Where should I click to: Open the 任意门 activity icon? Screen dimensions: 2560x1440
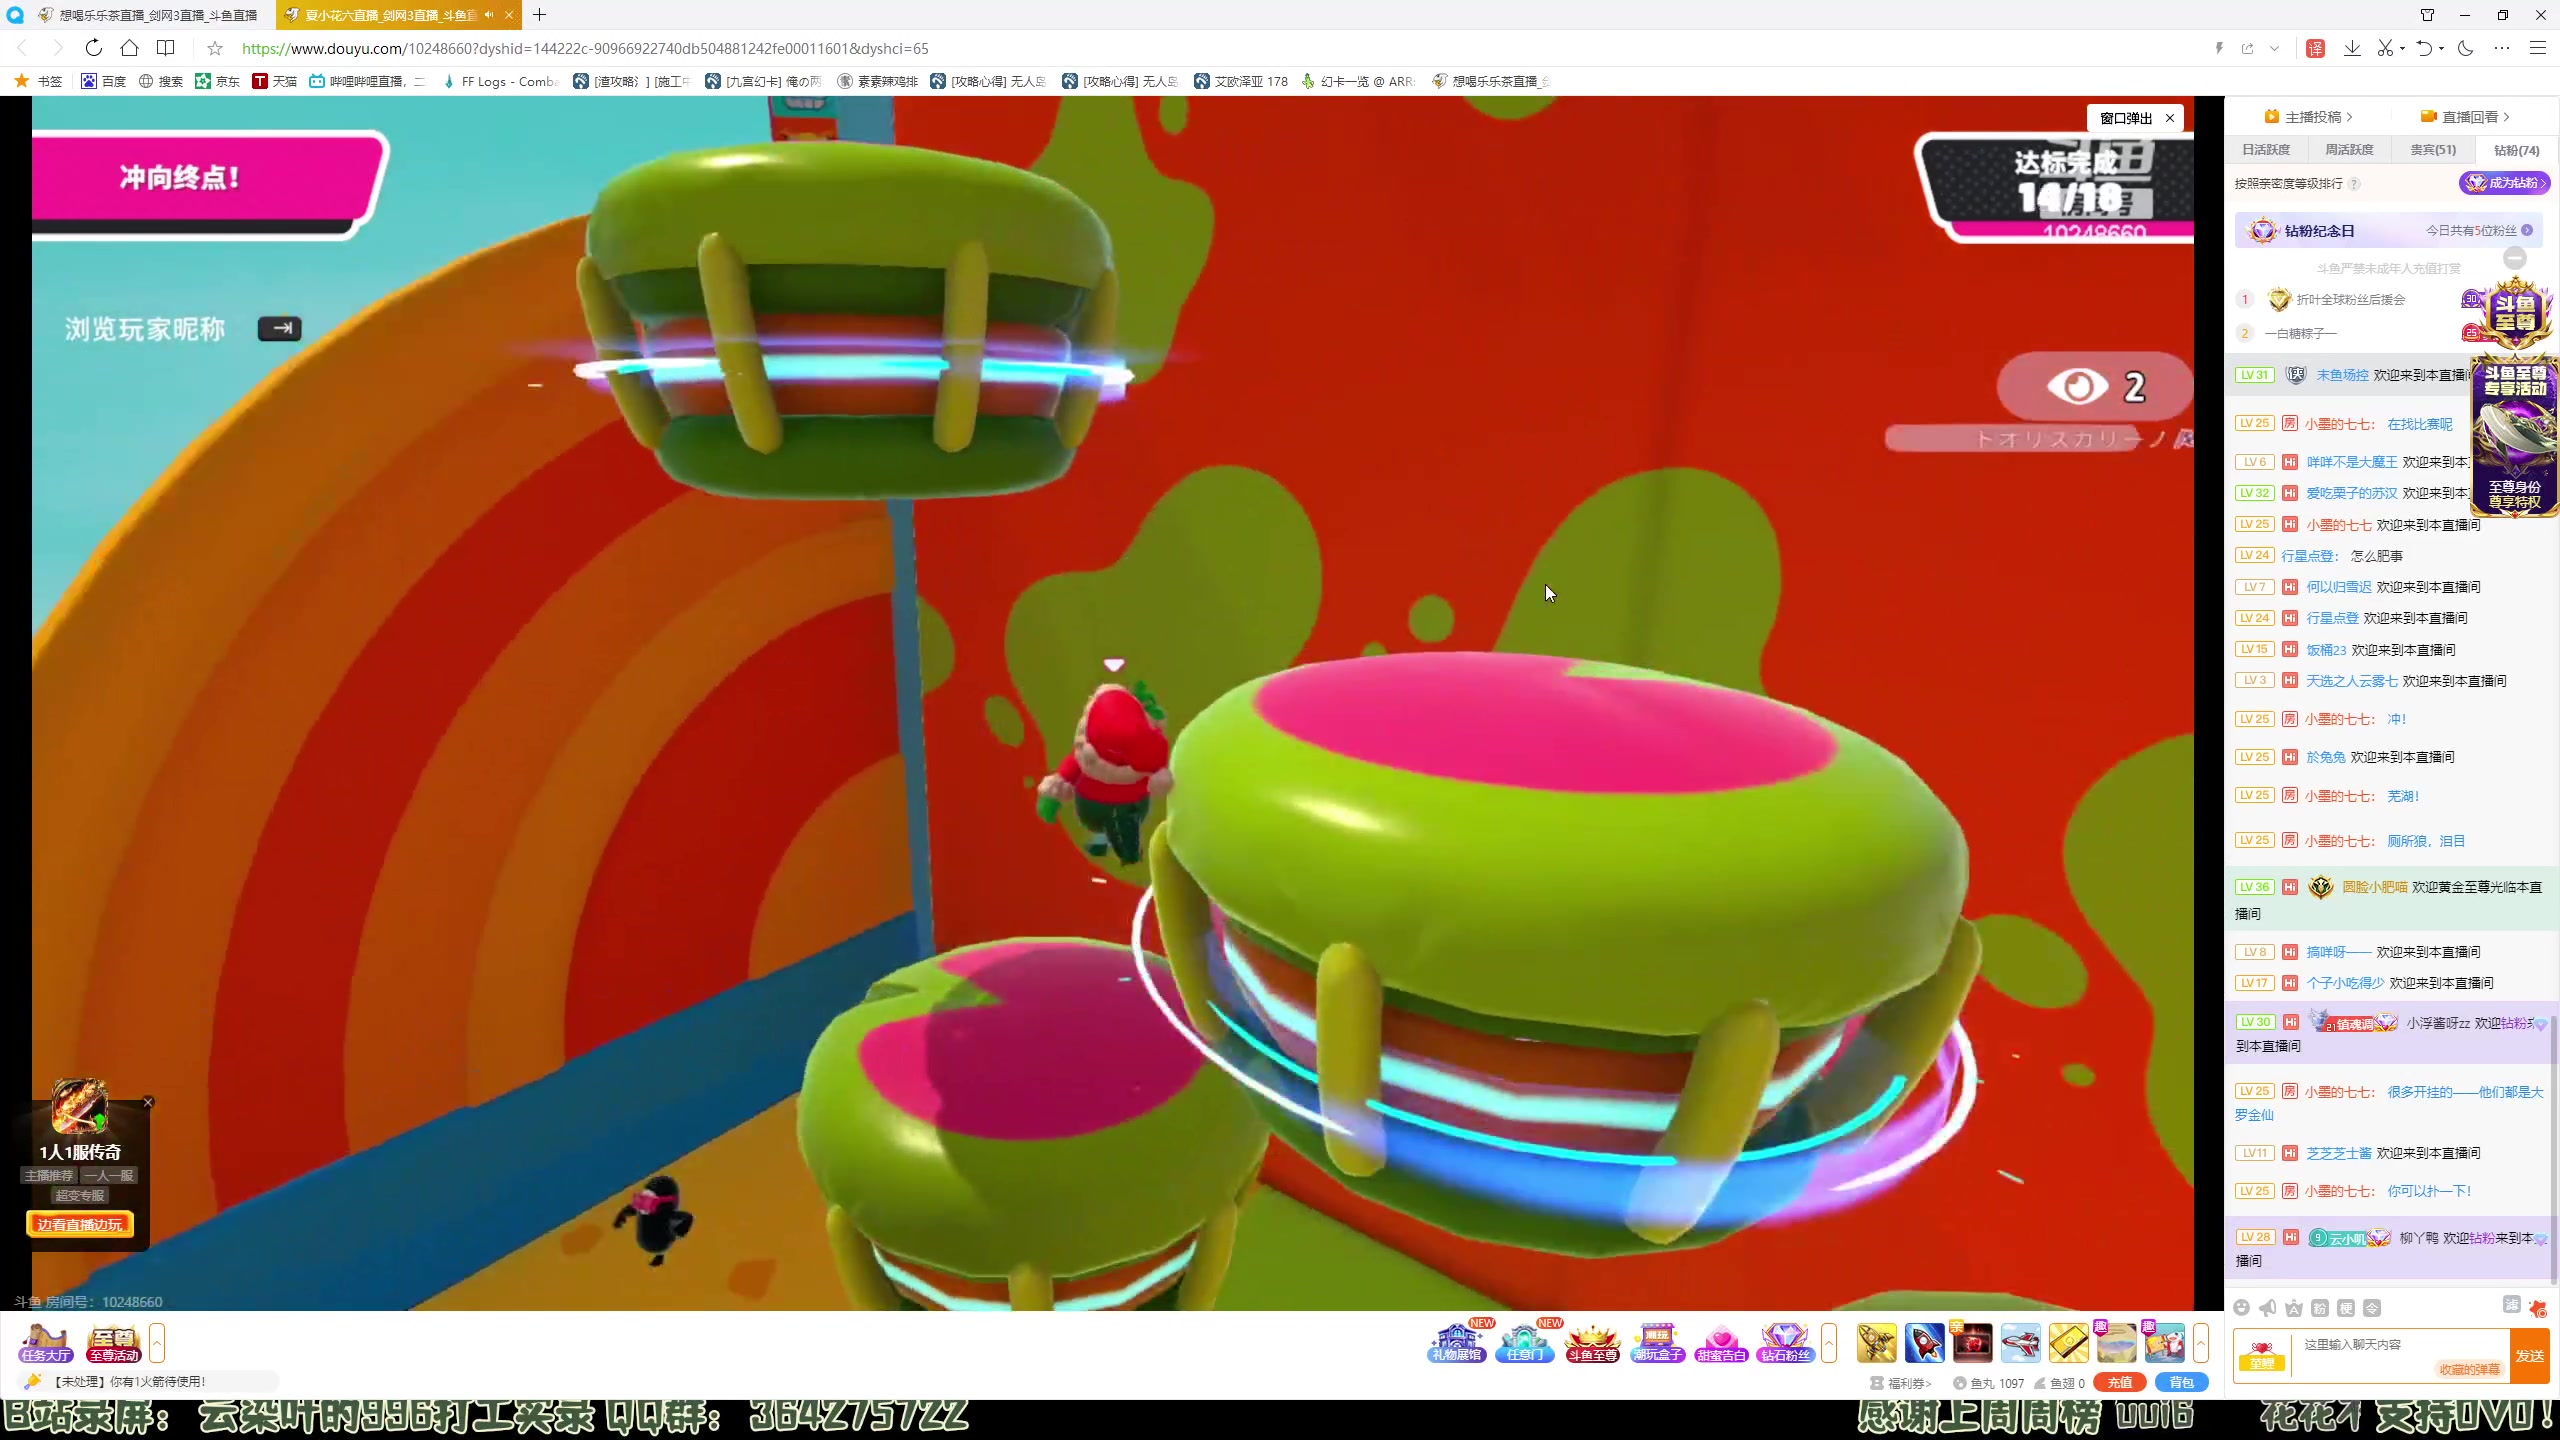click(x=1524, y=1342)
